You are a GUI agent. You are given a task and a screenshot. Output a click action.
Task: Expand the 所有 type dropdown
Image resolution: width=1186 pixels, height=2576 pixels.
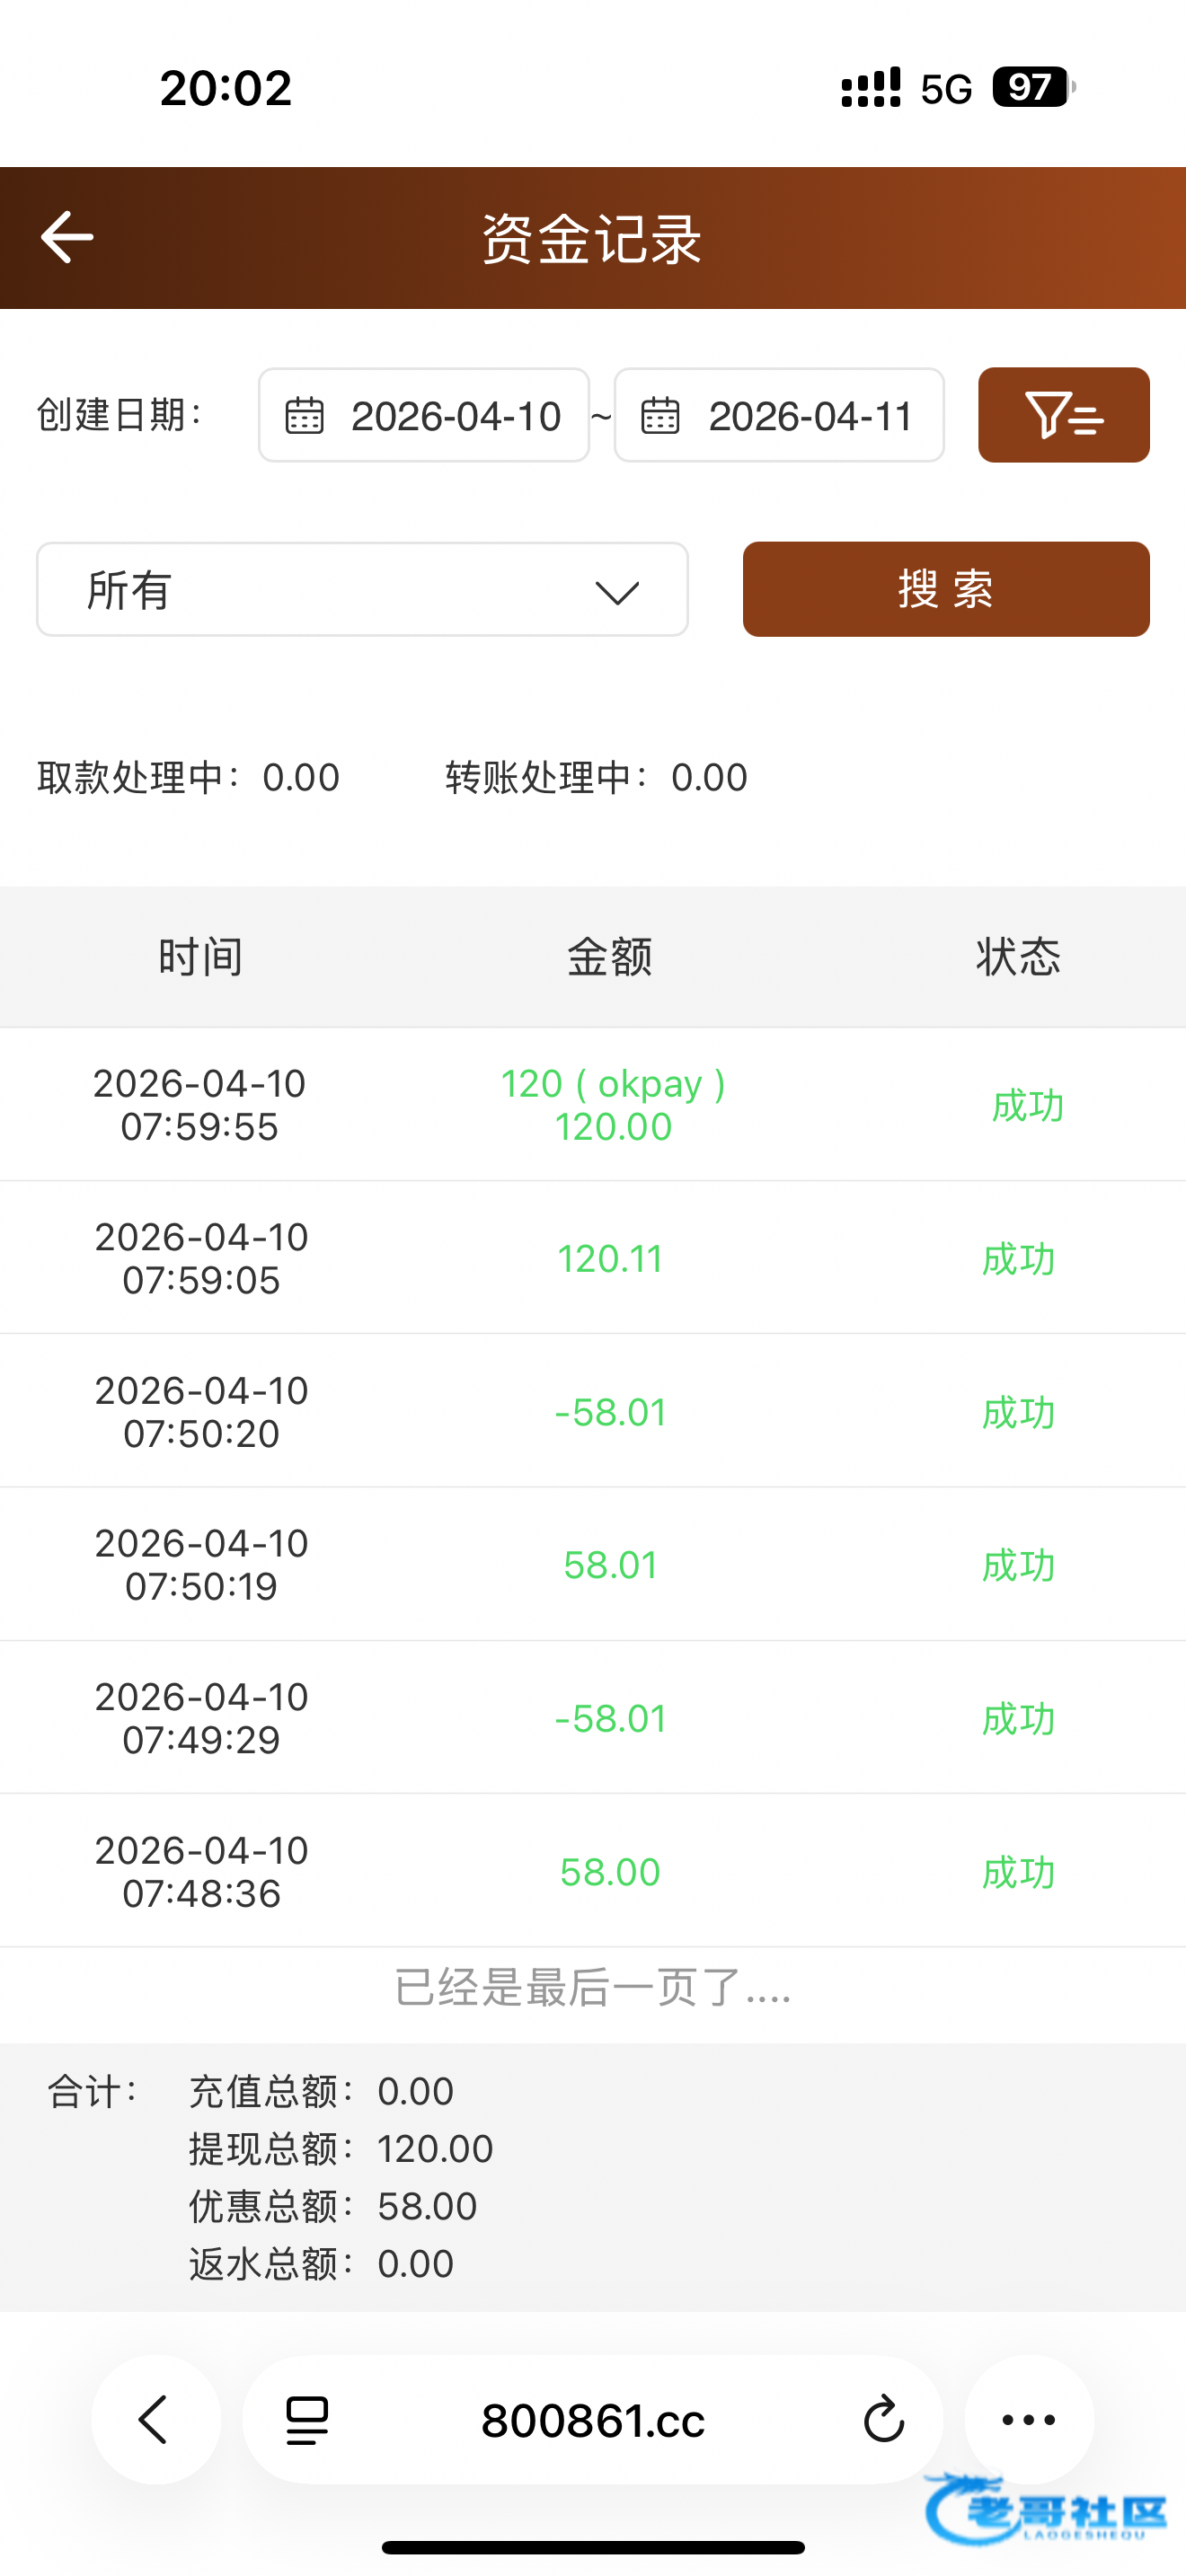[362, 590]
